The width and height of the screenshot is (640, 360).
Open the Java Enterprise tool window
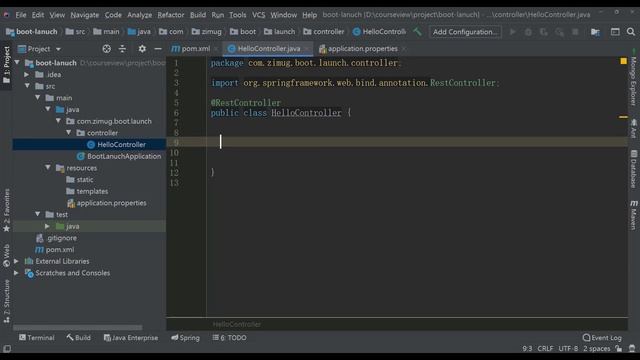pos(131,338)
